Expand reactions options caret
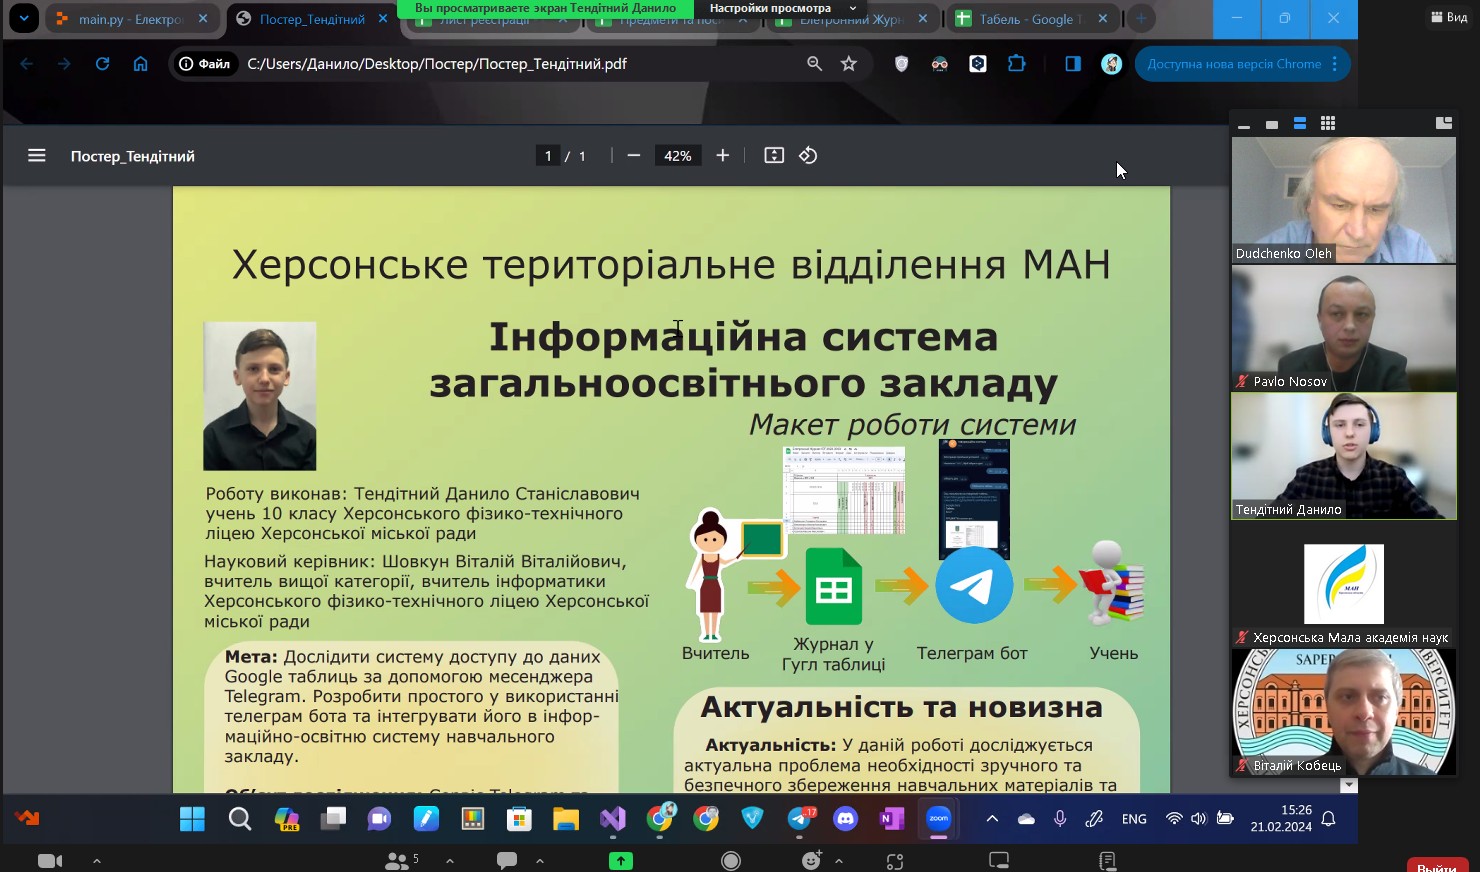Image resolution: width=1480 pixels, height=872 pixels. click(838, 860)
